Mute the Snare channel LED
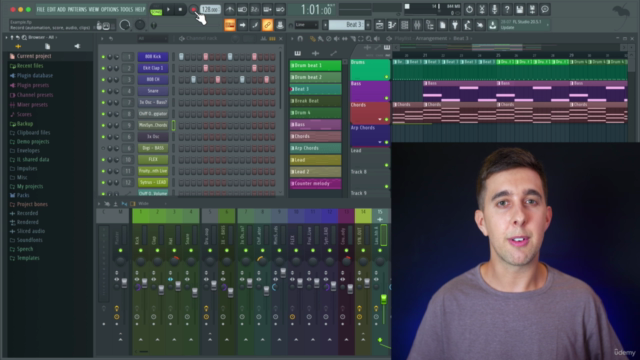 [103, 91]
